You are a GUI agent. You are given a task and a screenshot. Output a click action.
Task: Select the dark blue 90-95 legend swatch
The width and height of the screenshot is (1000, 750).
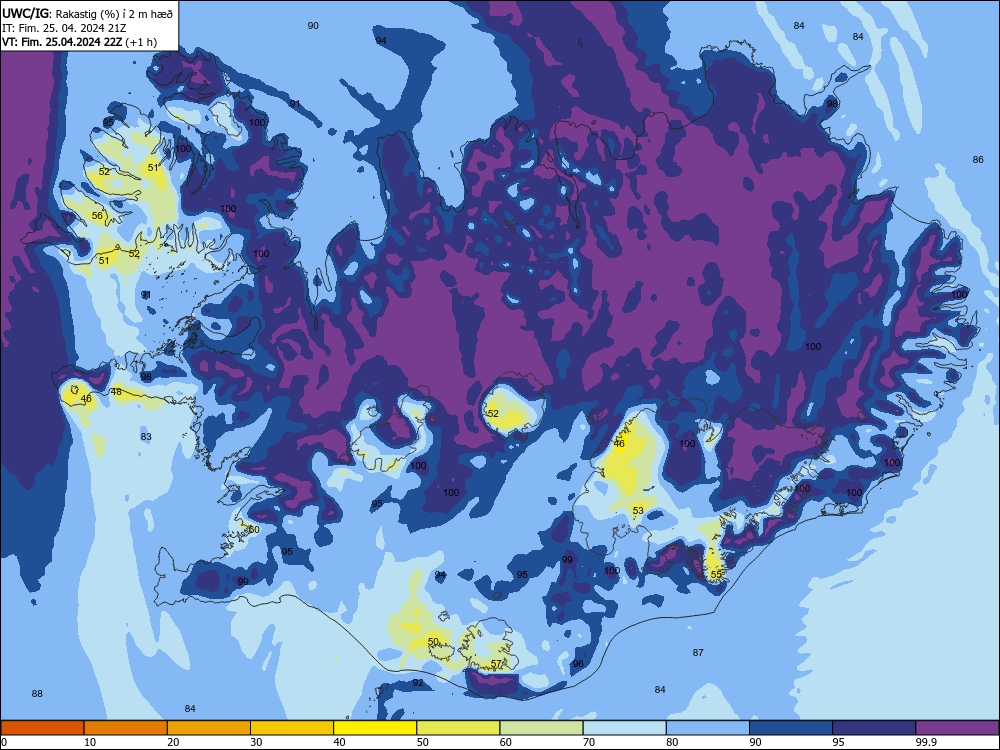pos(791,728)
